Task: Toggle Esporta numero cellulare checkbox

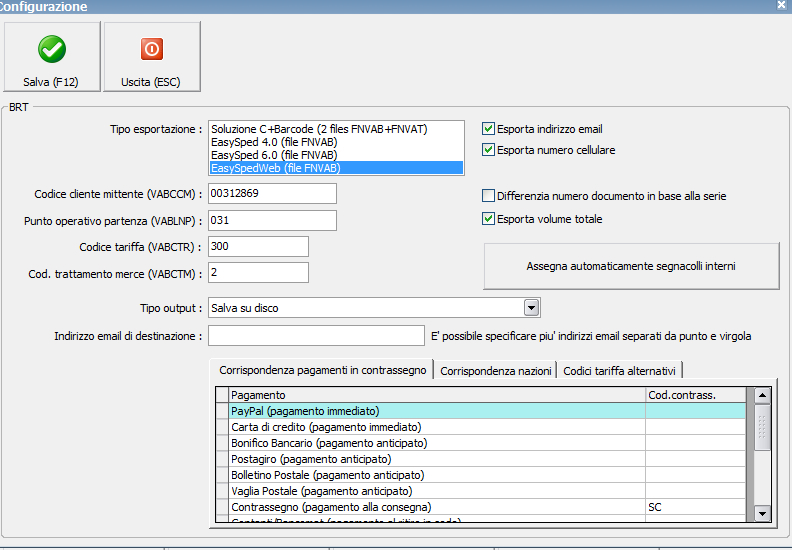Action: (x=488, y=150)
